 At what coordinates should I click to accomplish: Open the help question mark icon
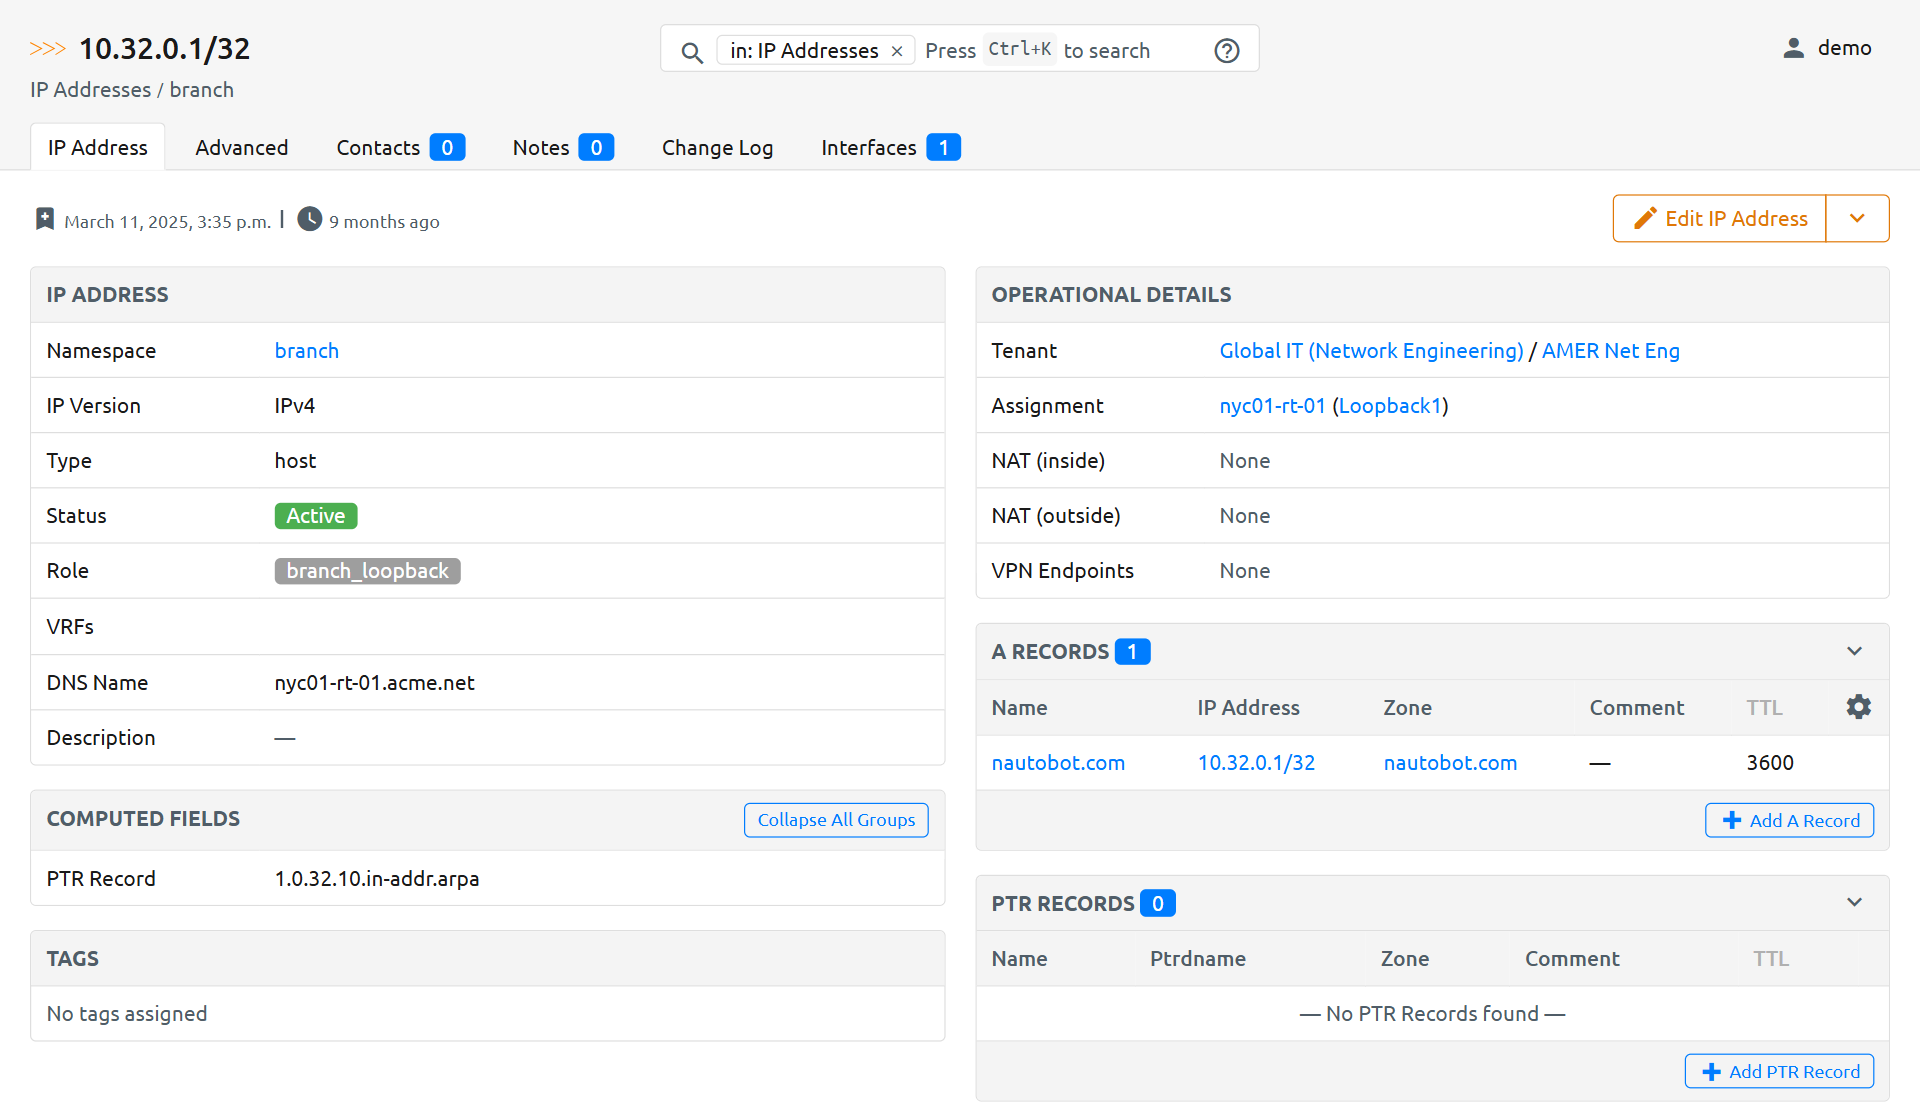click(x=1226, y=50)
